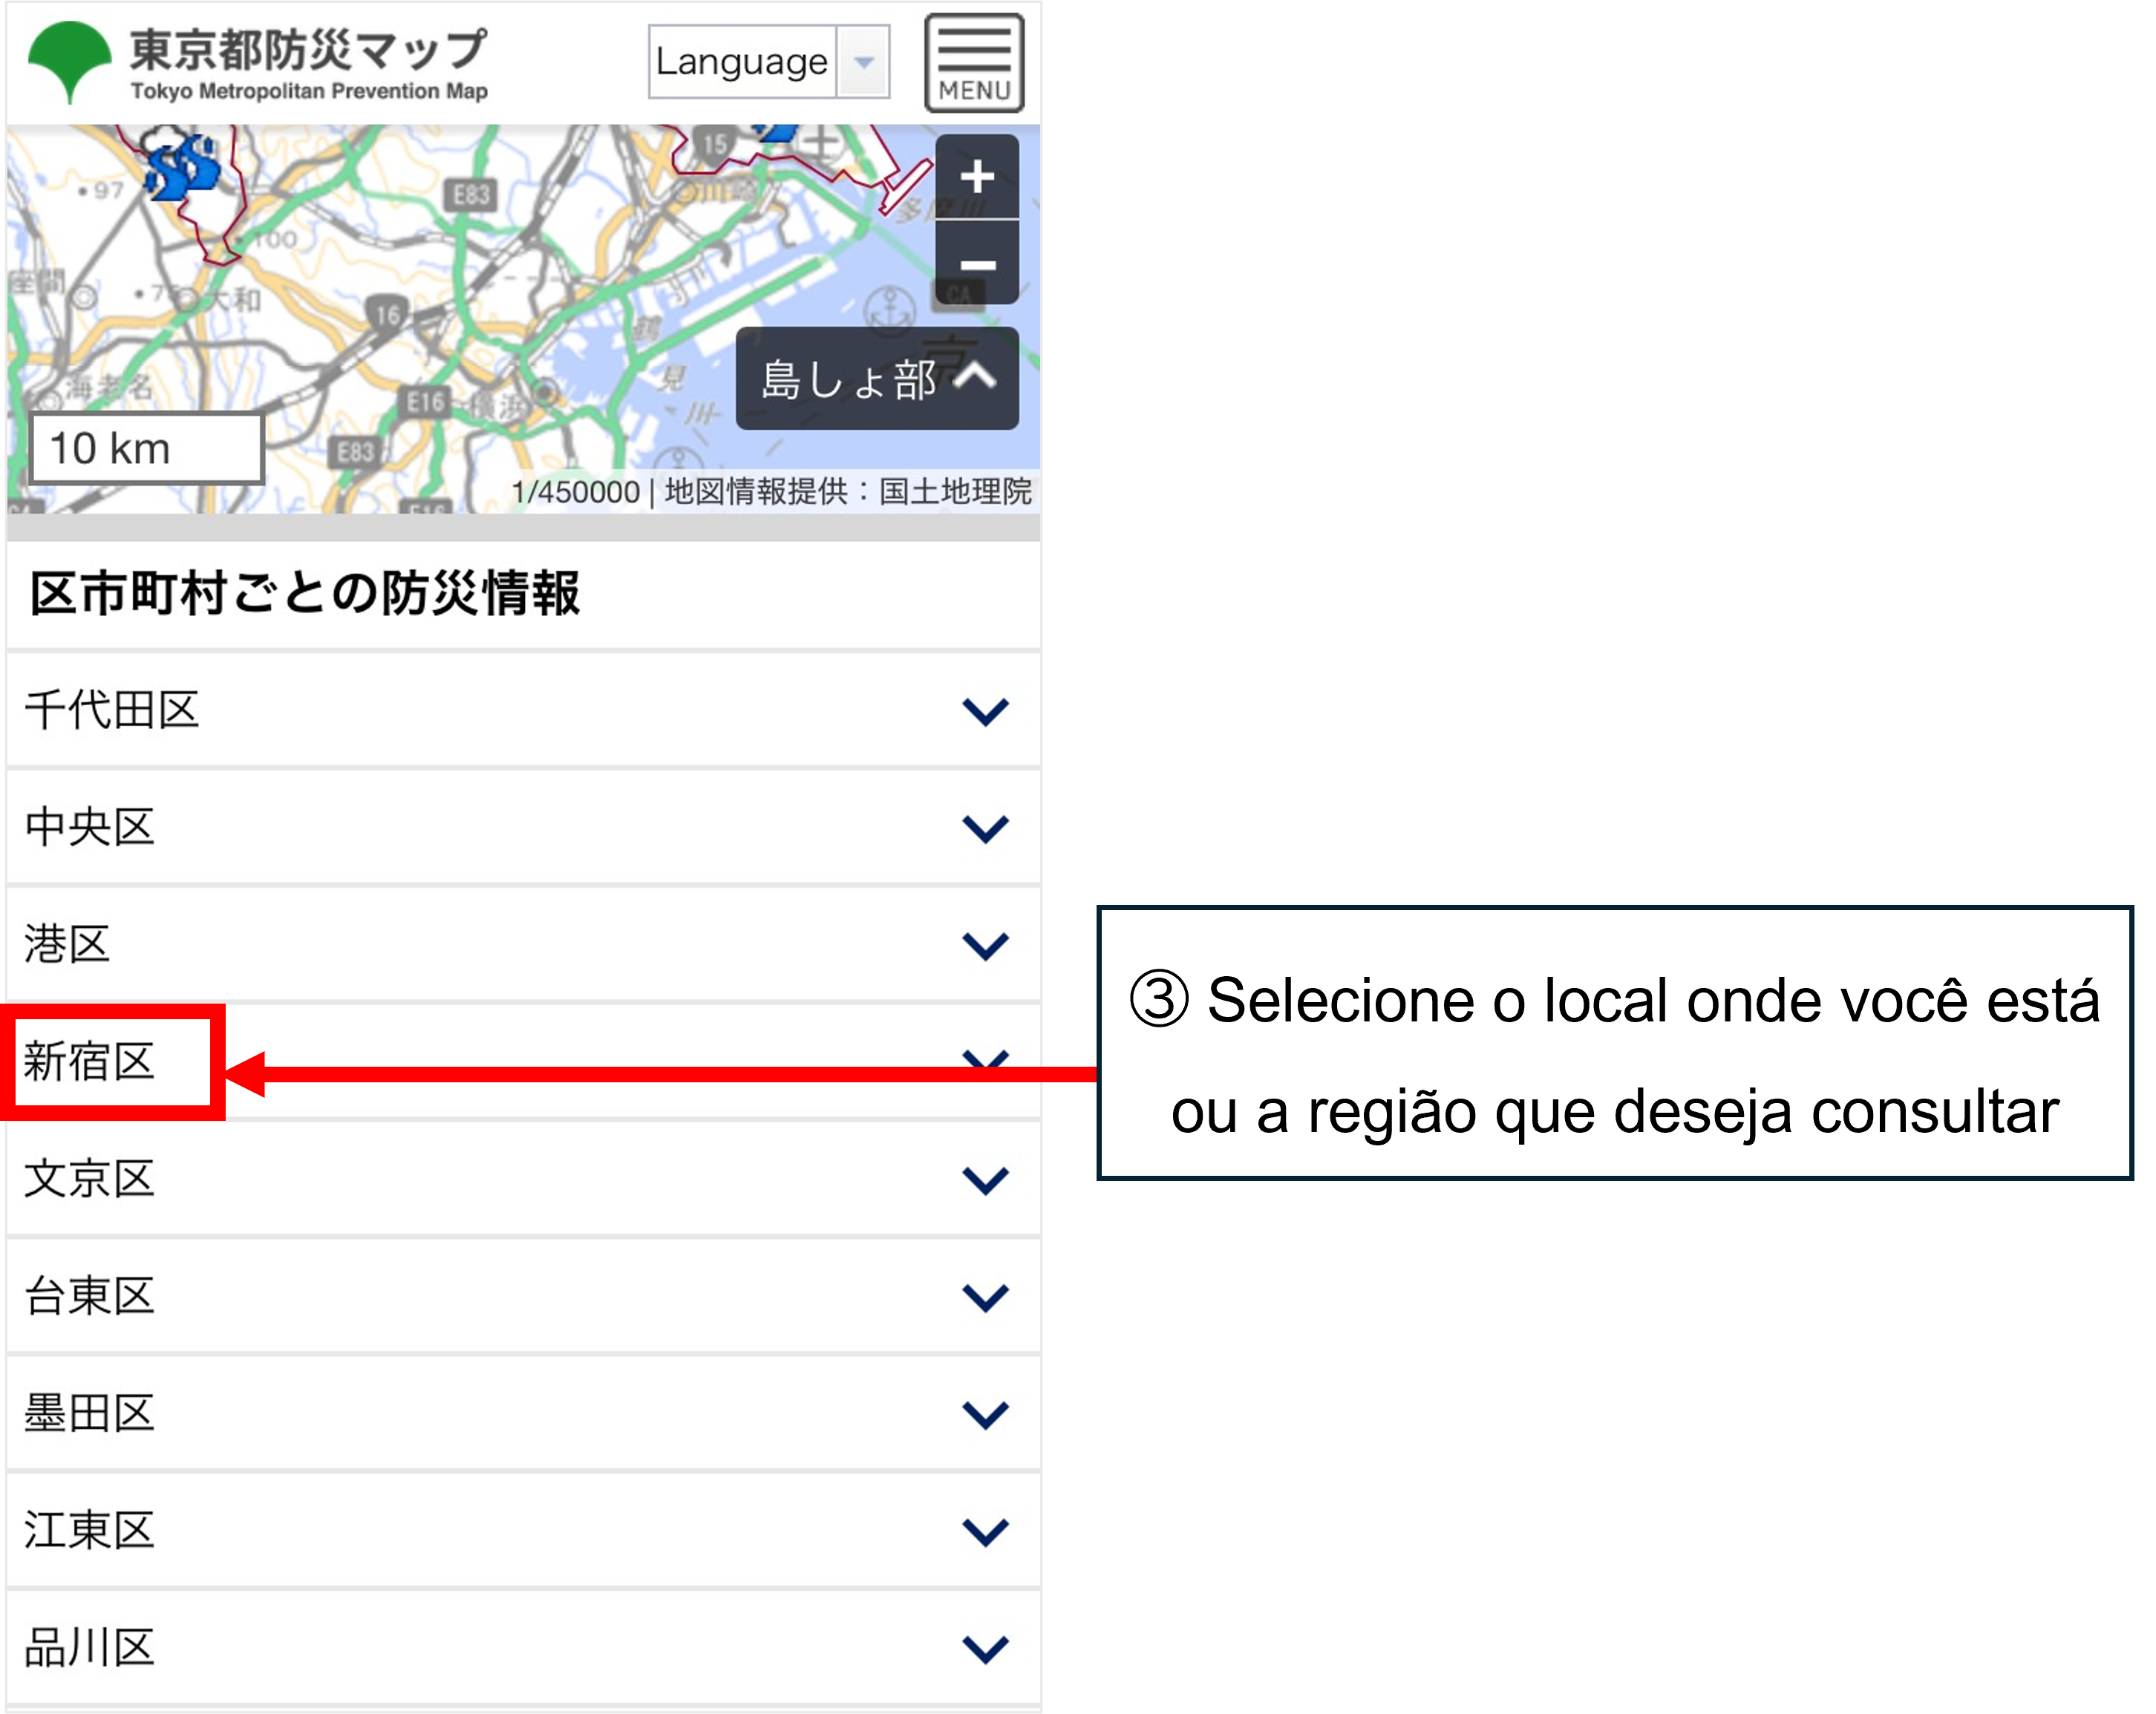Click the E83 highway shield near top
Image resolution: width=2156 pixels, height=1714 pixels.
click(x=471, y=194)
